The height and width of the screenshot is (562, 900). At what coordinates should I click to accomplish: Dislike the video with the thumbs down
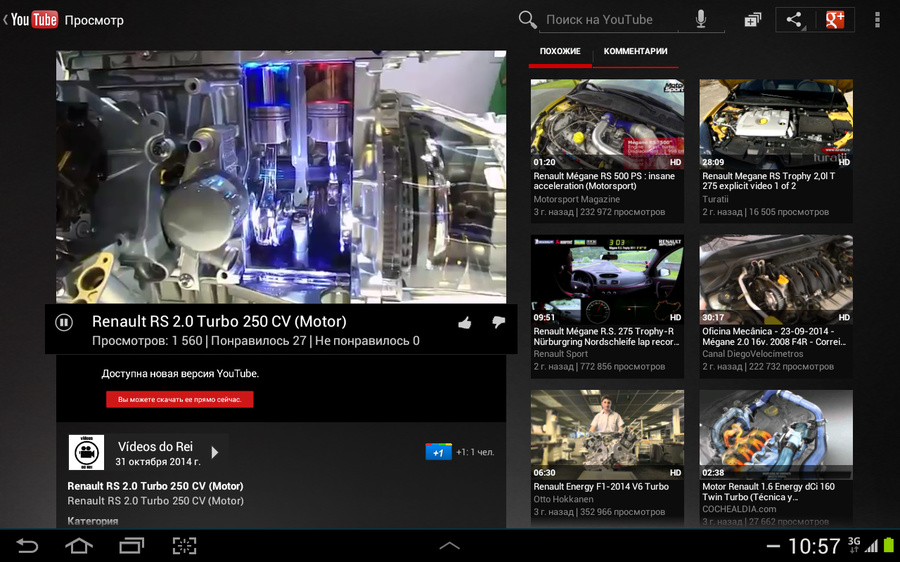498,323
